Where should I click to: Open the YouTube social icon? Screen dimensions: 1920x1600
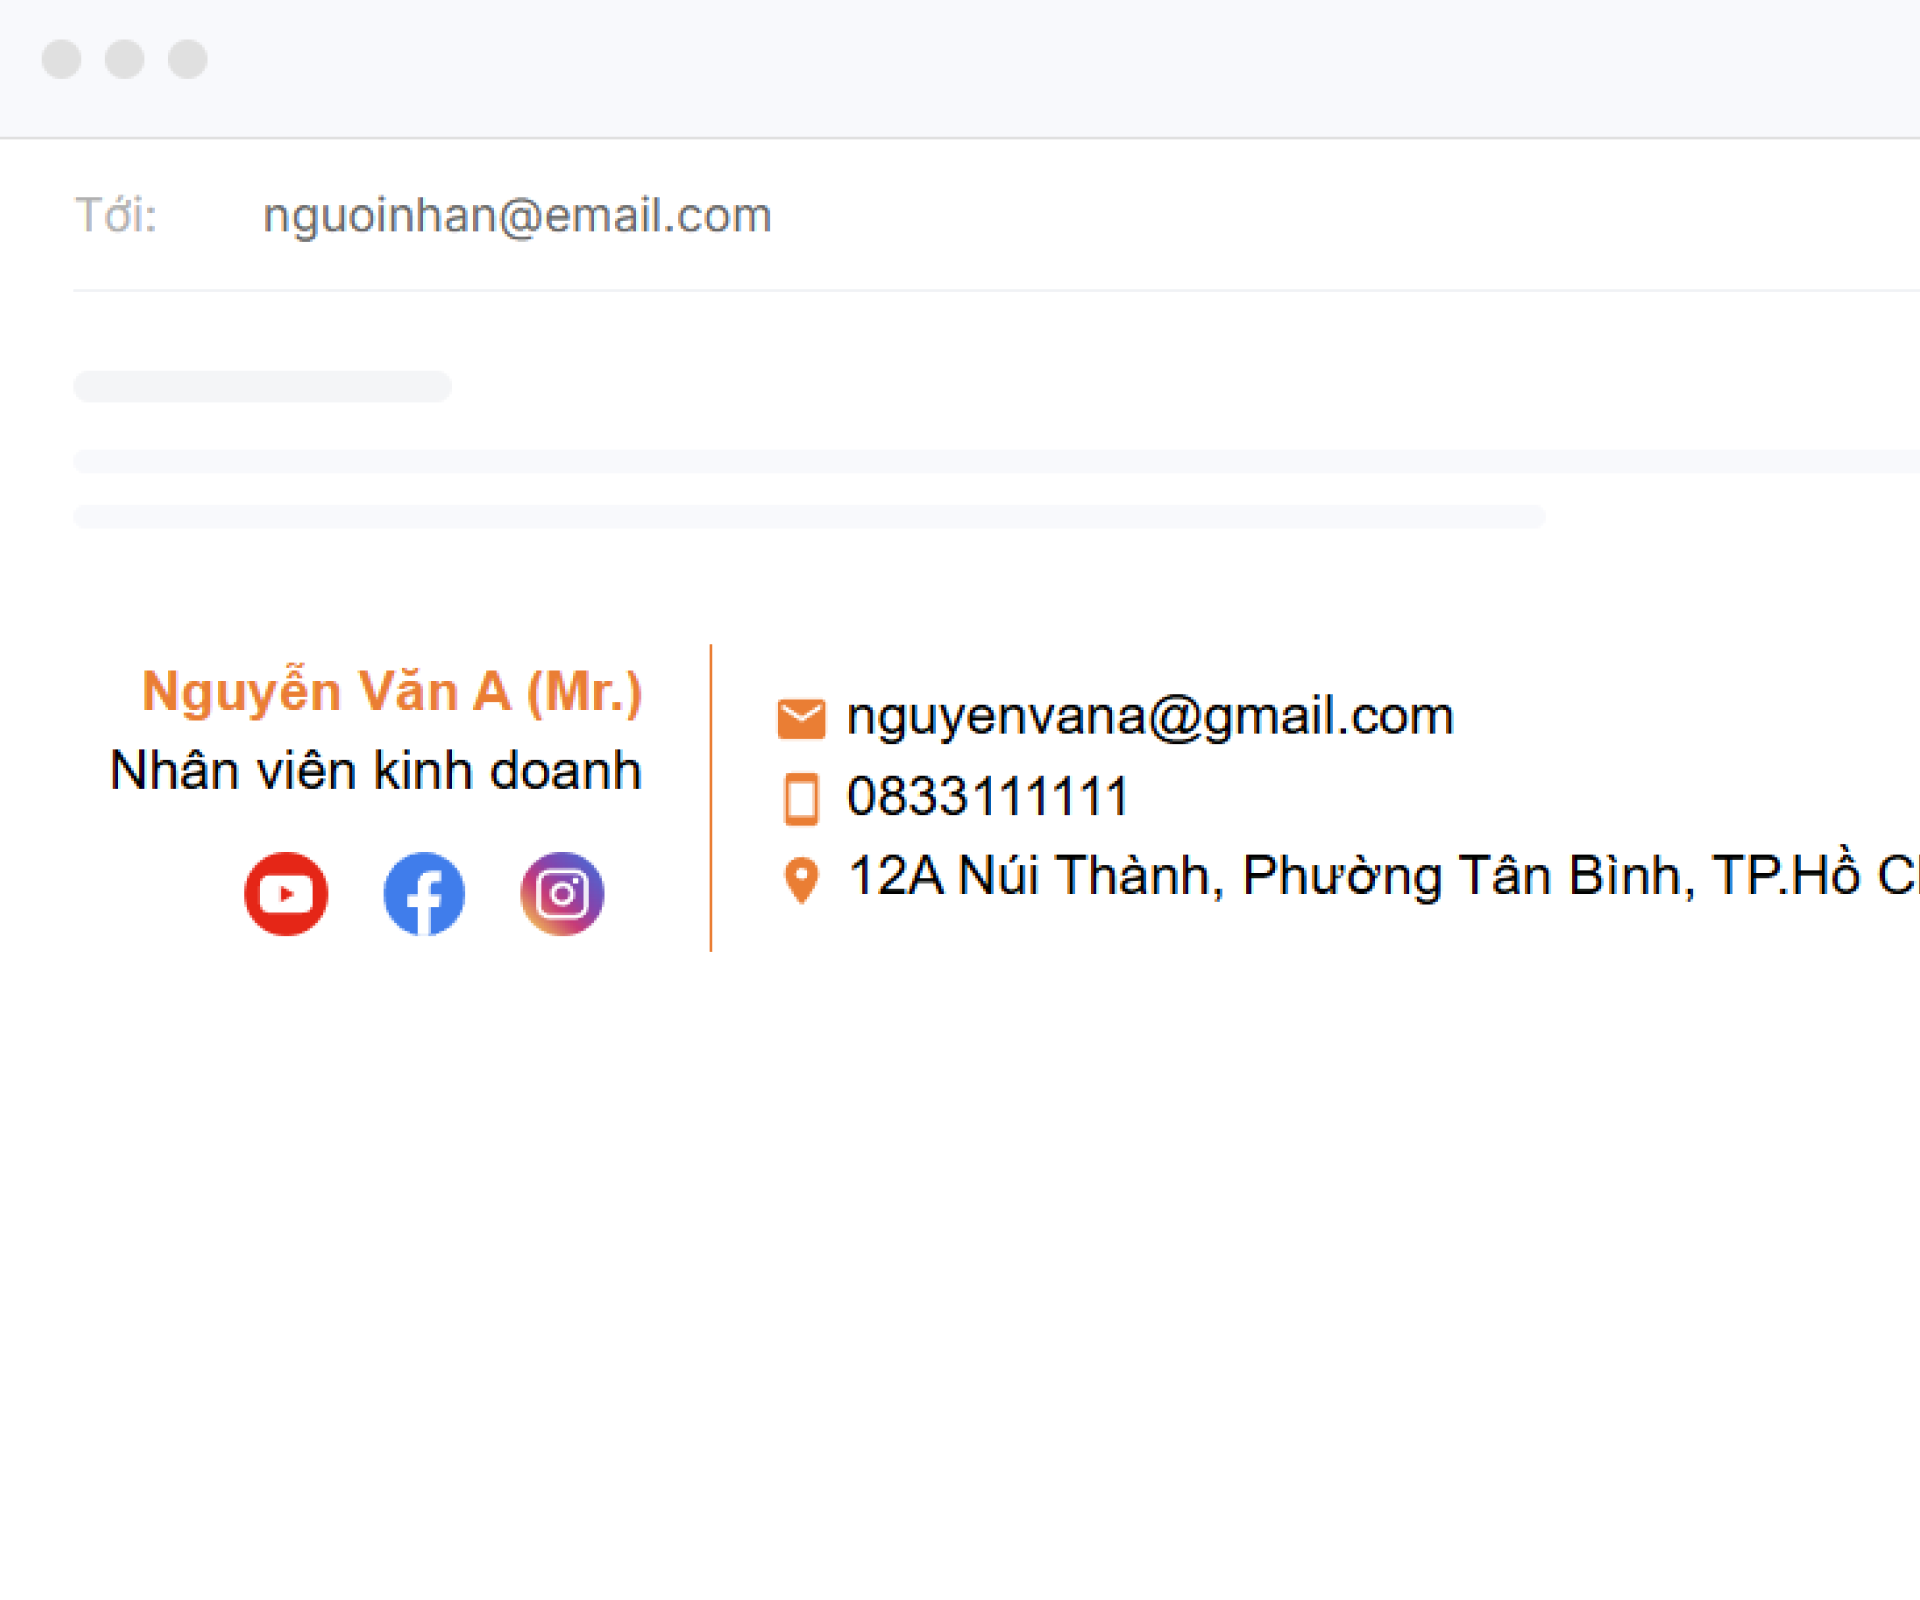pos(286,894)
